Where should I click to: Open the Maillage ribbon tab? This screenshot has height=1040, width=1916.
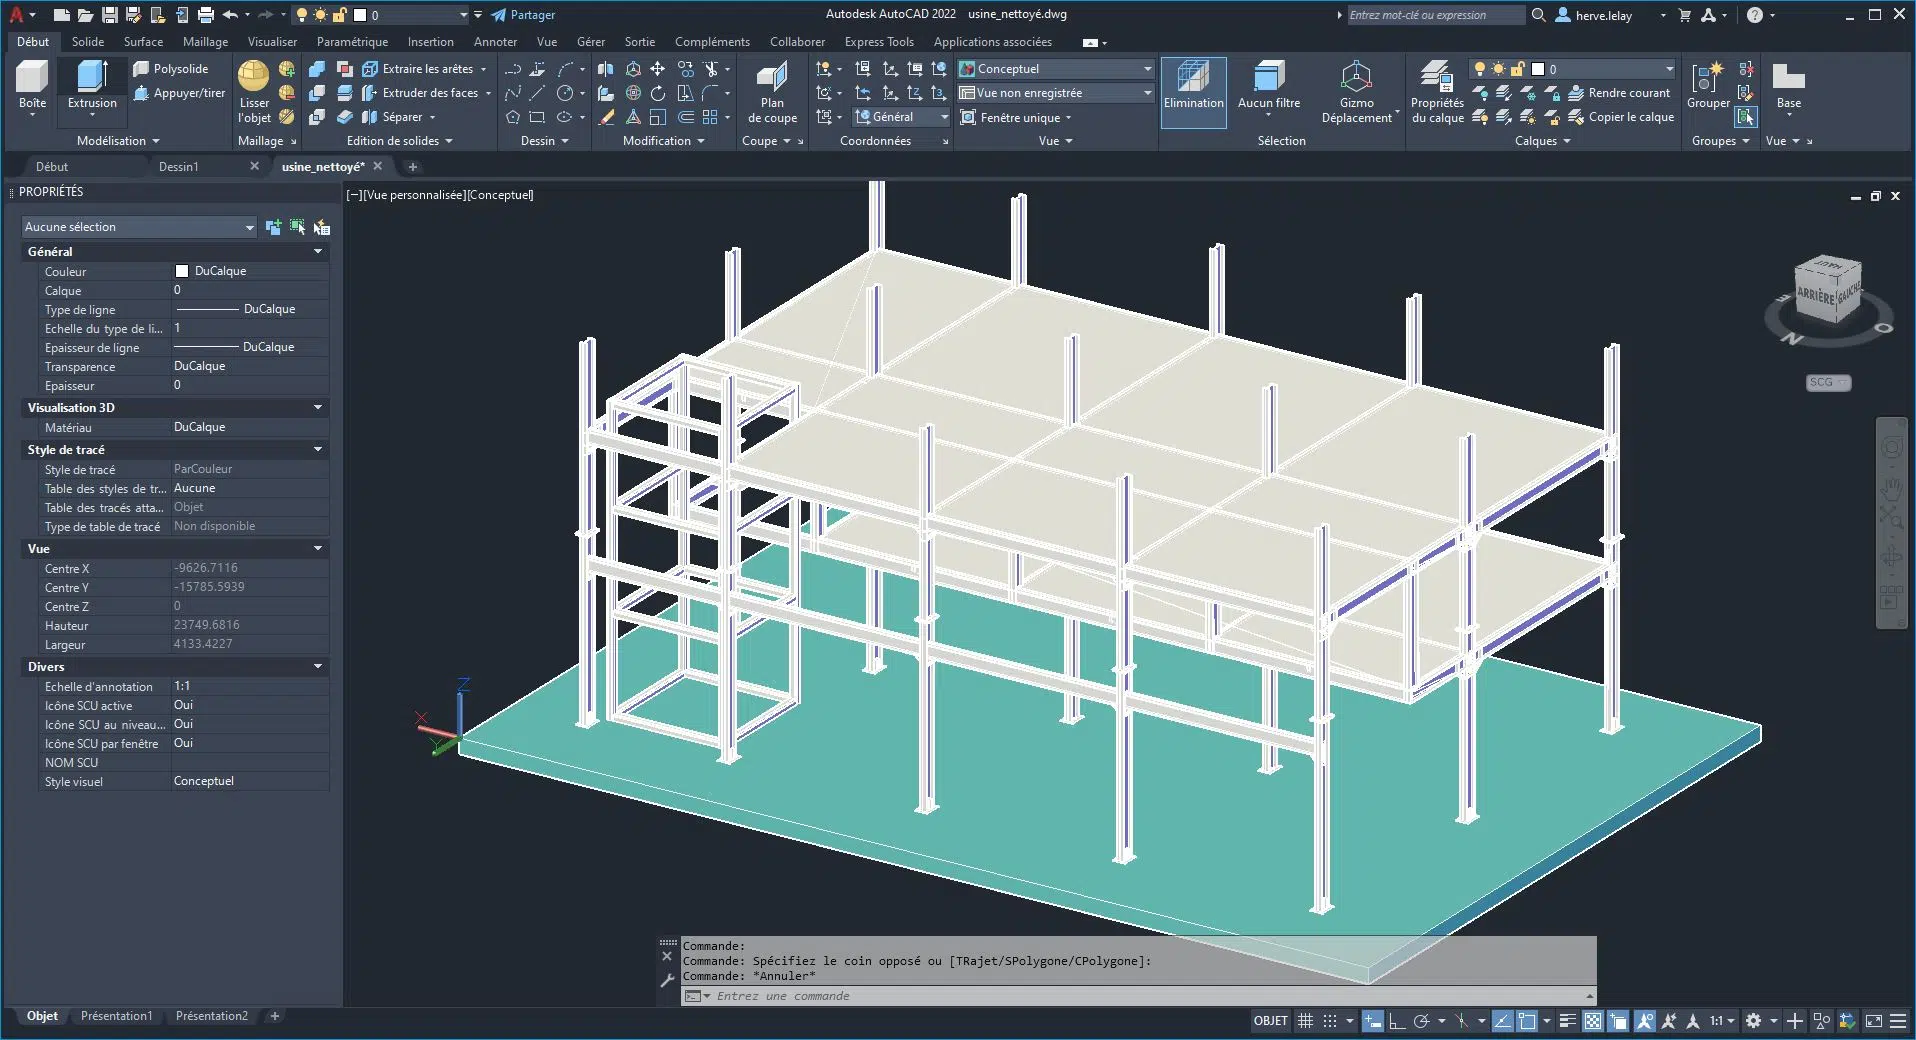[x=205, y=42]
